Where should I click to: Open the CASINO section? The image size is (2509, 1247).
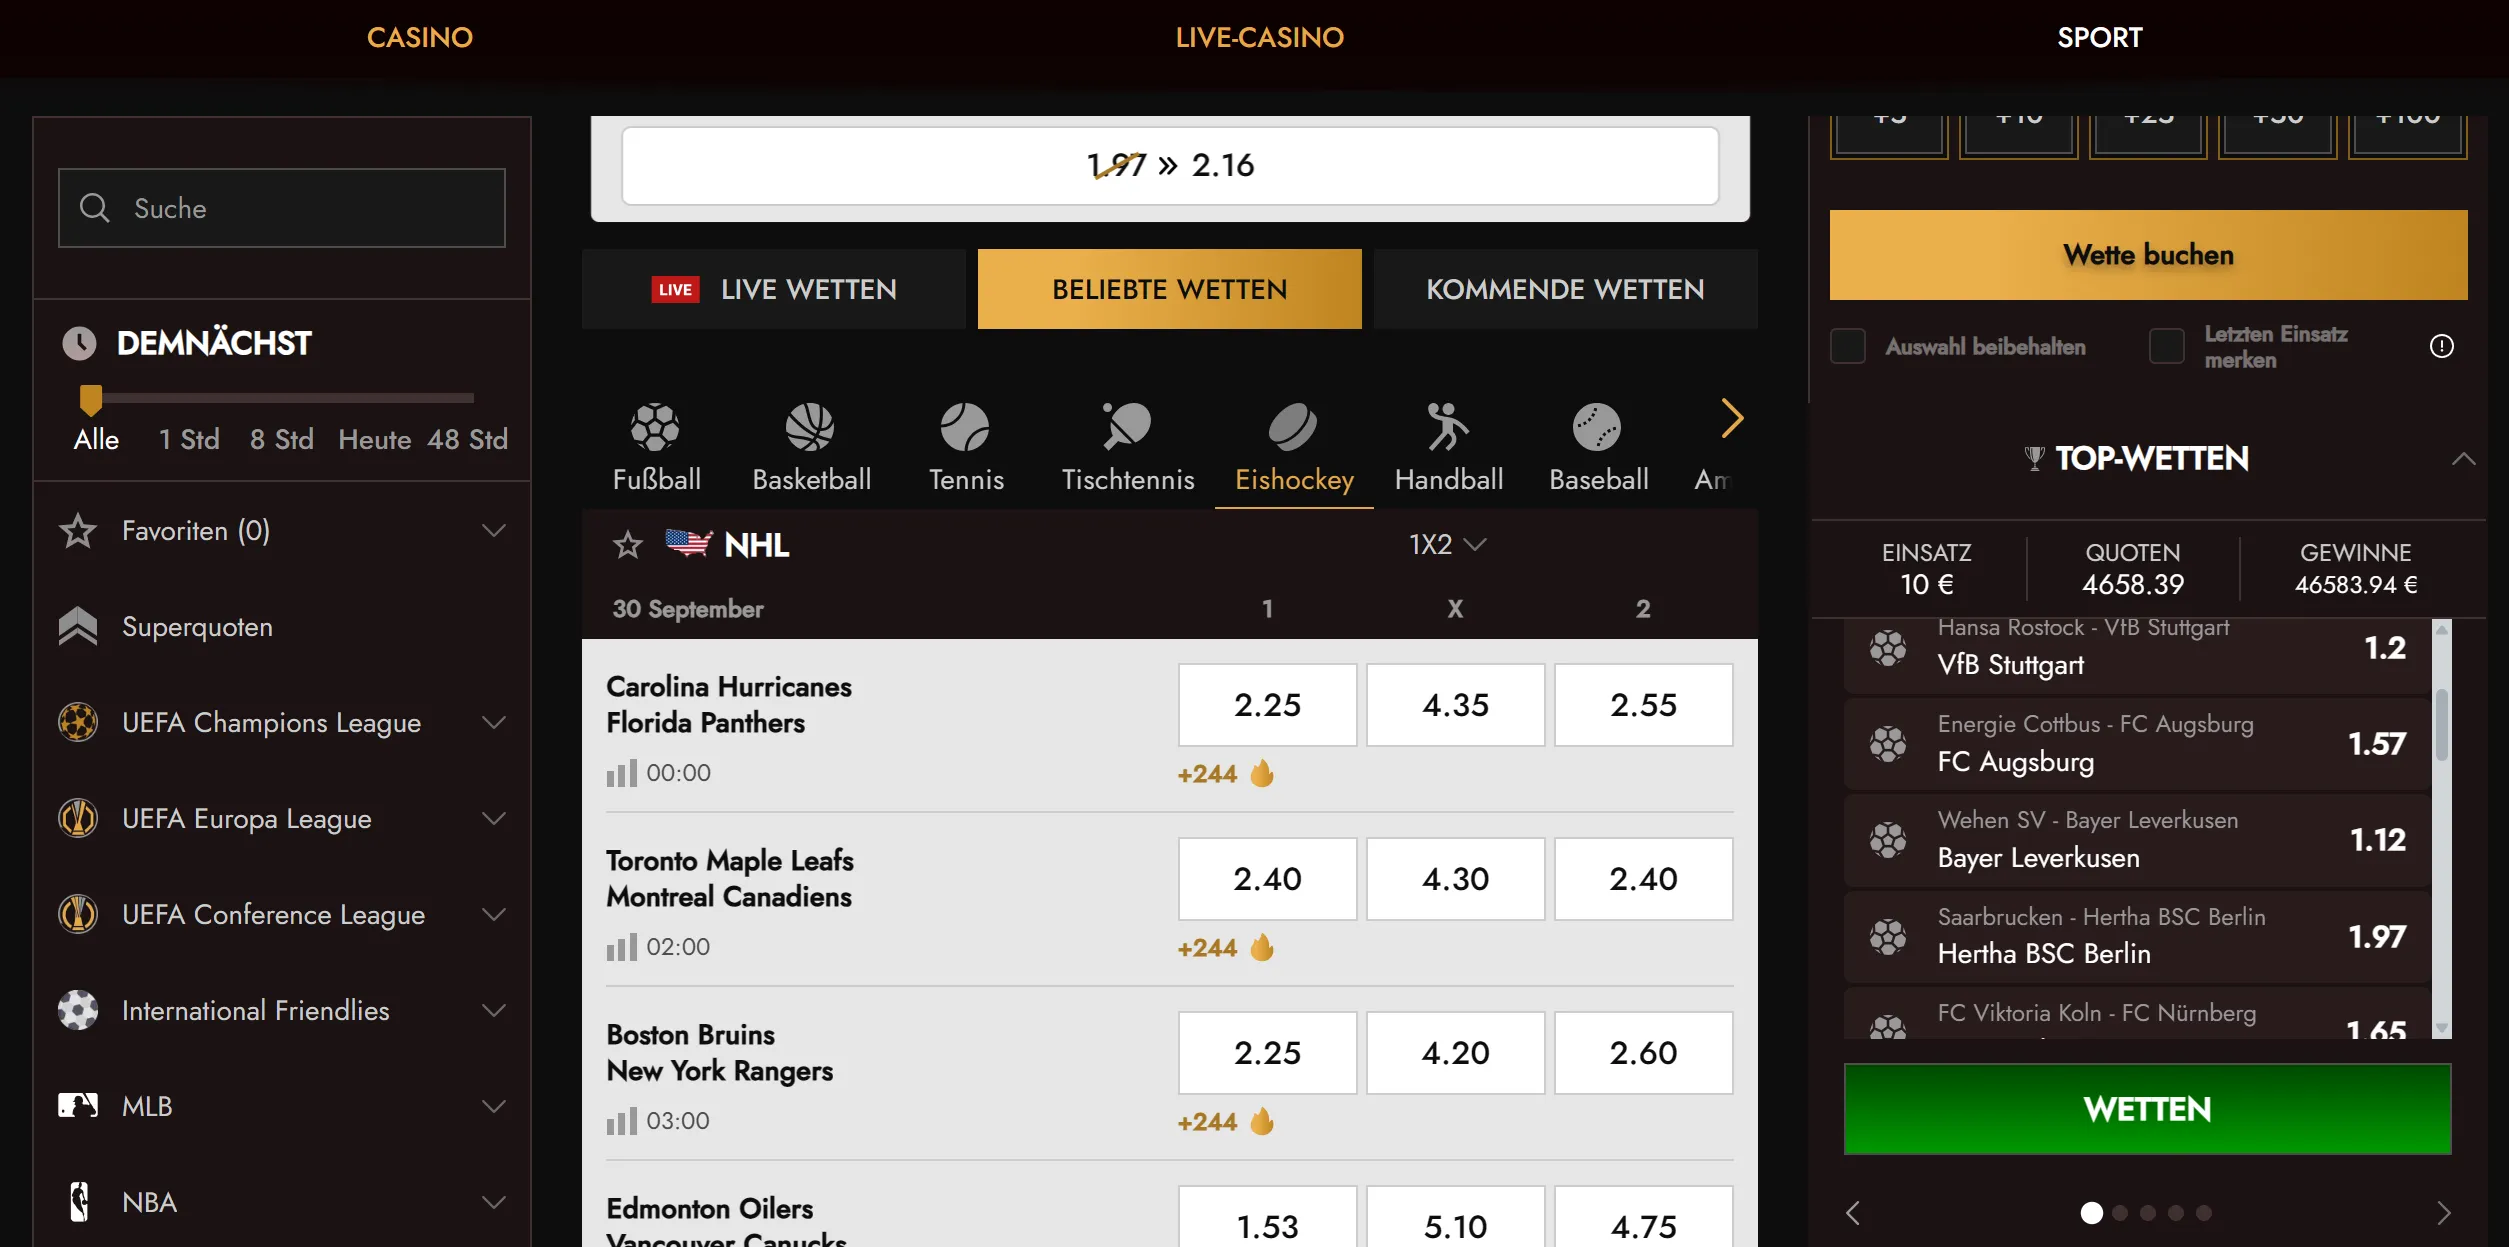419,37
